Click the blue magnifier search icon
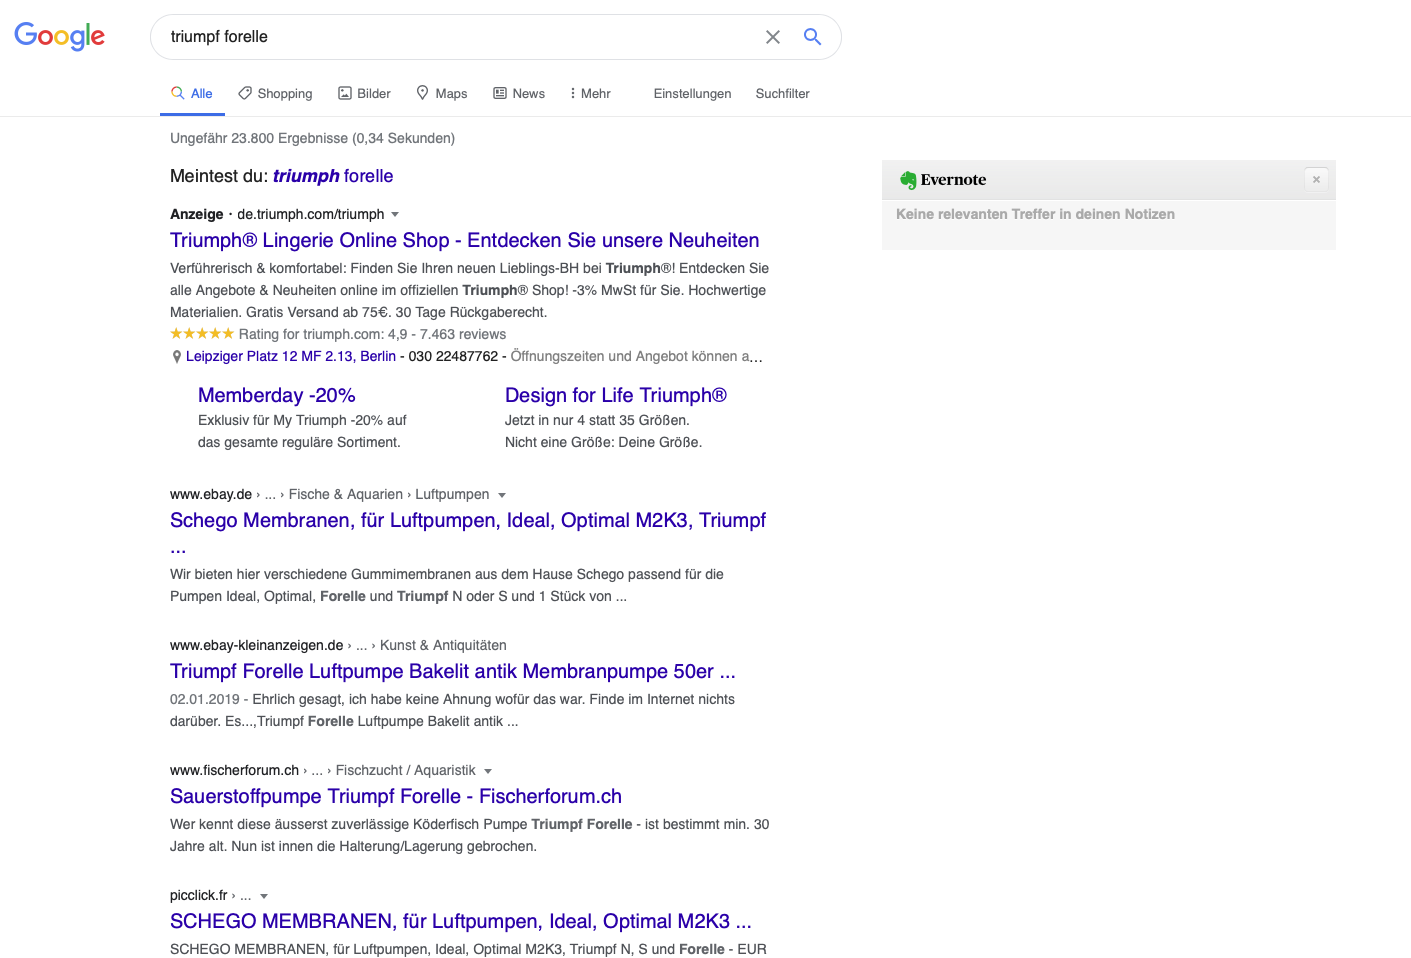Viewport: 1411px width, 958px height. tap(812, 37)
